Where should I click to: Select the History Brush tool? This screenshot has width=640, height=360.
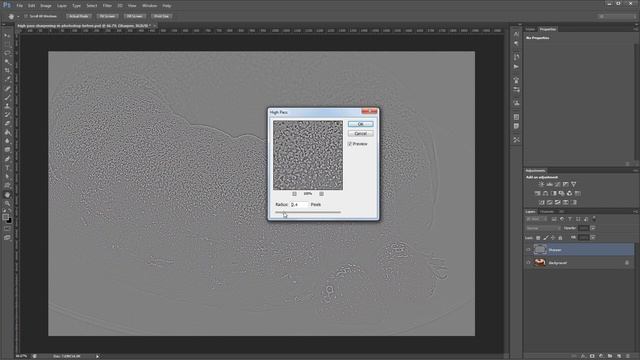7,115
